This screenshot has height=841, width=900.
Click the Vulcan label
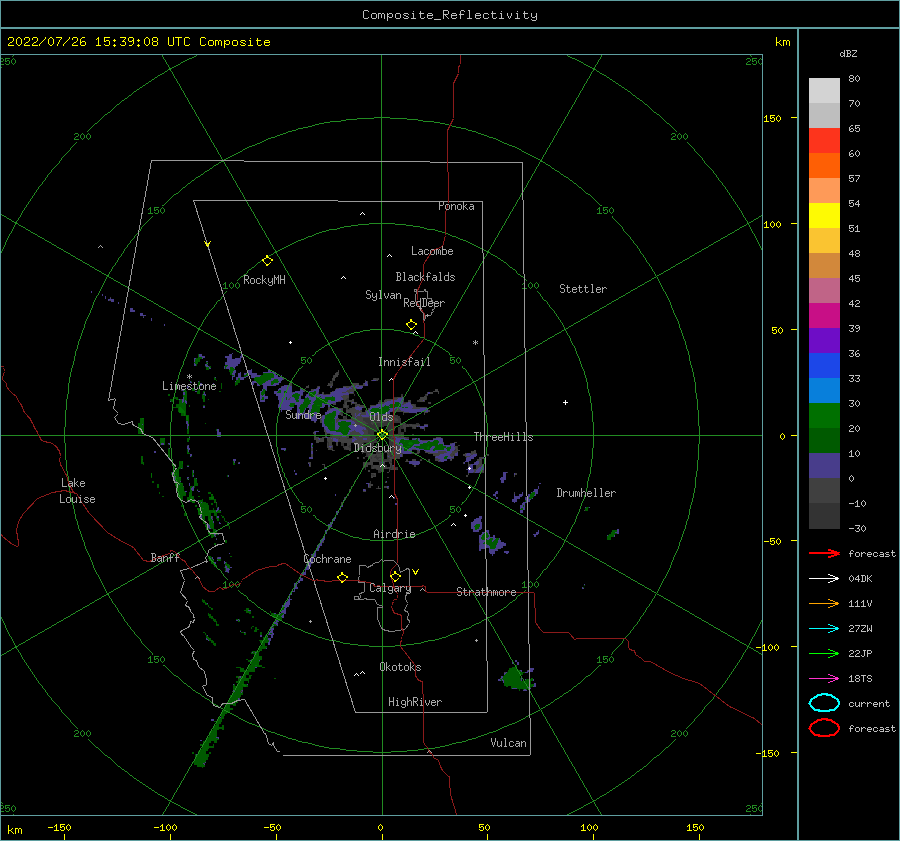(508, 742)
